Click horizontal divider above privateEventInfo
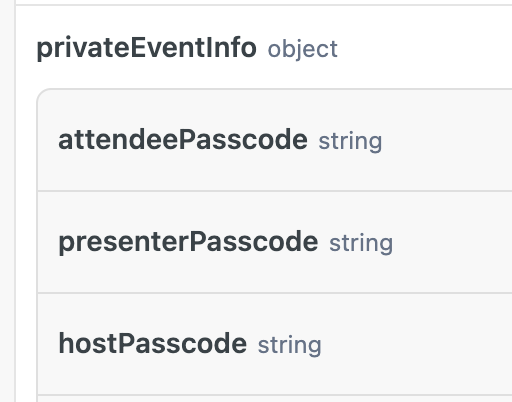This screenshot has height=402, width=512. tap(263, 5)
